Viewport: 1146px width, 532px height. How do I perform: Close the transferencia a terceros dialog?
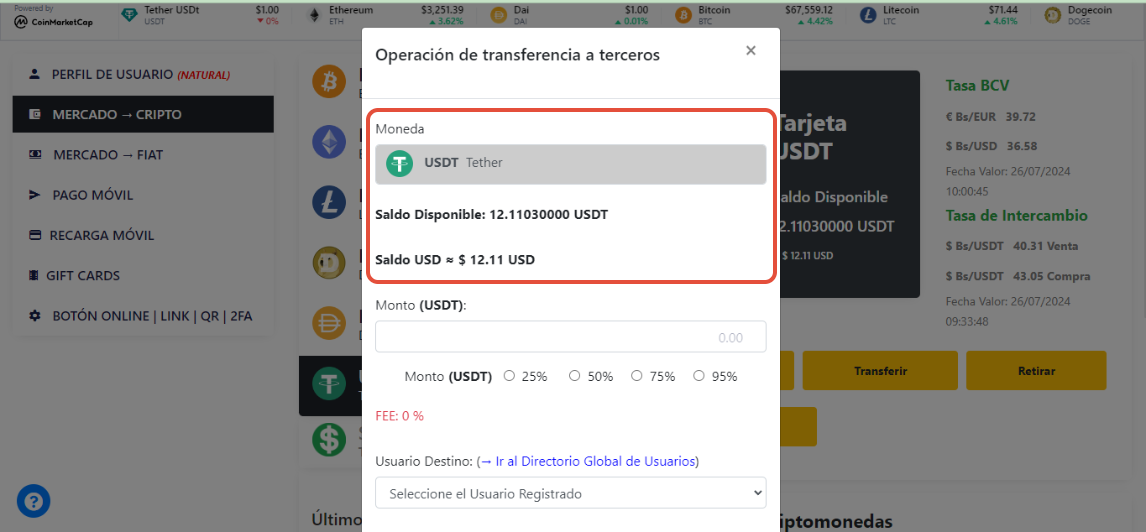point(751,50)
